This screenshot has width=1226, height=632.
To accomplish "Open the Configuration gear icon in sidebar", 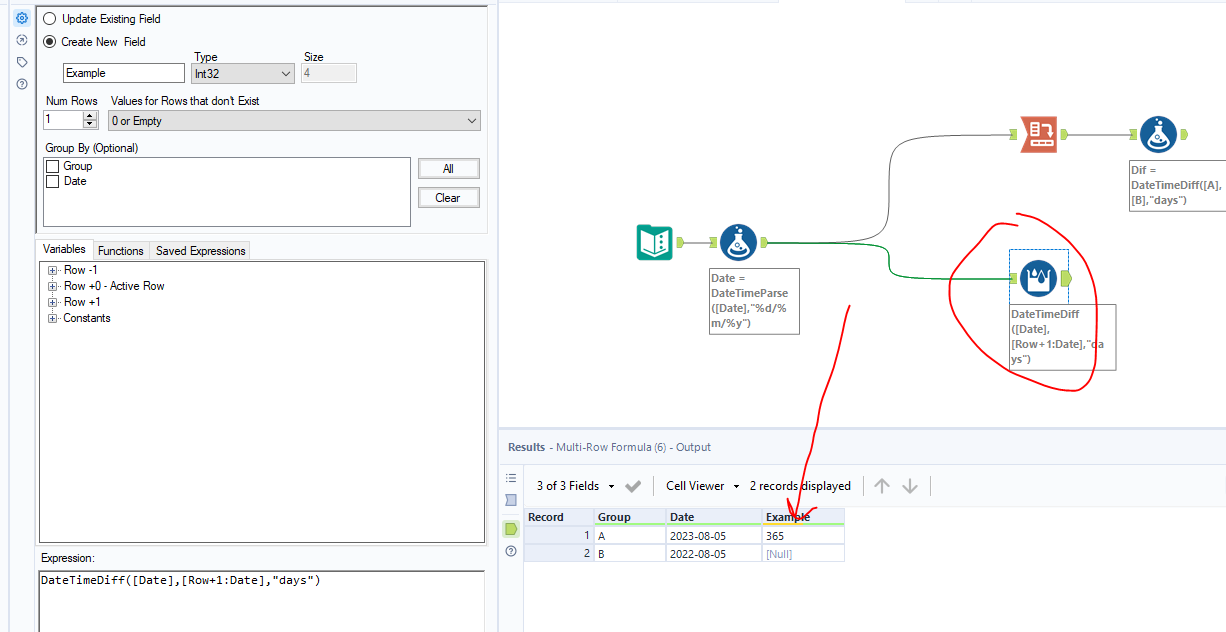I will pyautogui.click(x=22, y=18).
